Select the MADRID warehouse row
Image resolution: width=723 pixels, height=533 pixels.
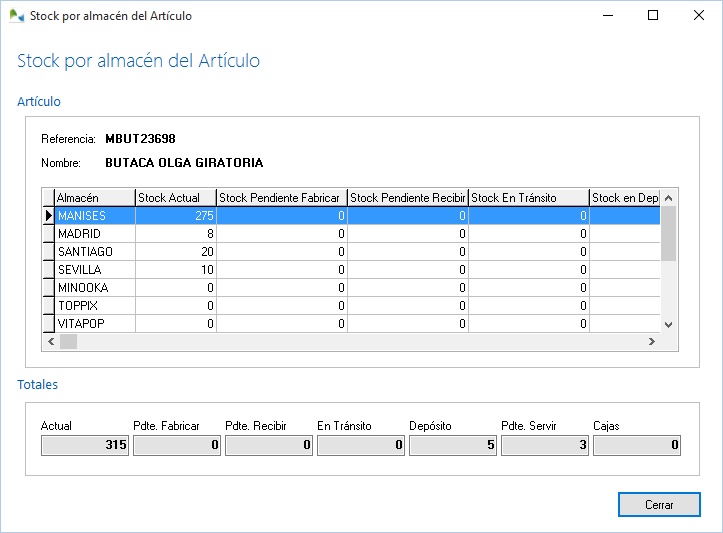[x=94, y=234]
